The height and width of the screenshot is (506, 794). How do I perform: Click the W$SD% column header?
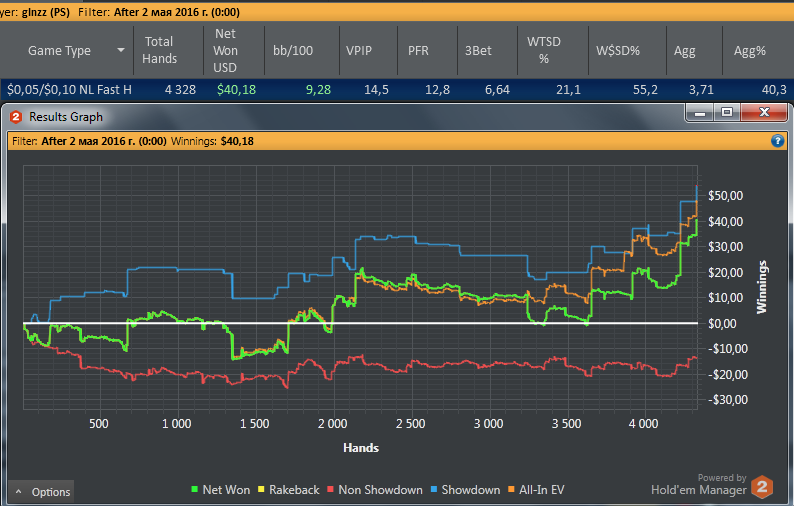point(618,51)
